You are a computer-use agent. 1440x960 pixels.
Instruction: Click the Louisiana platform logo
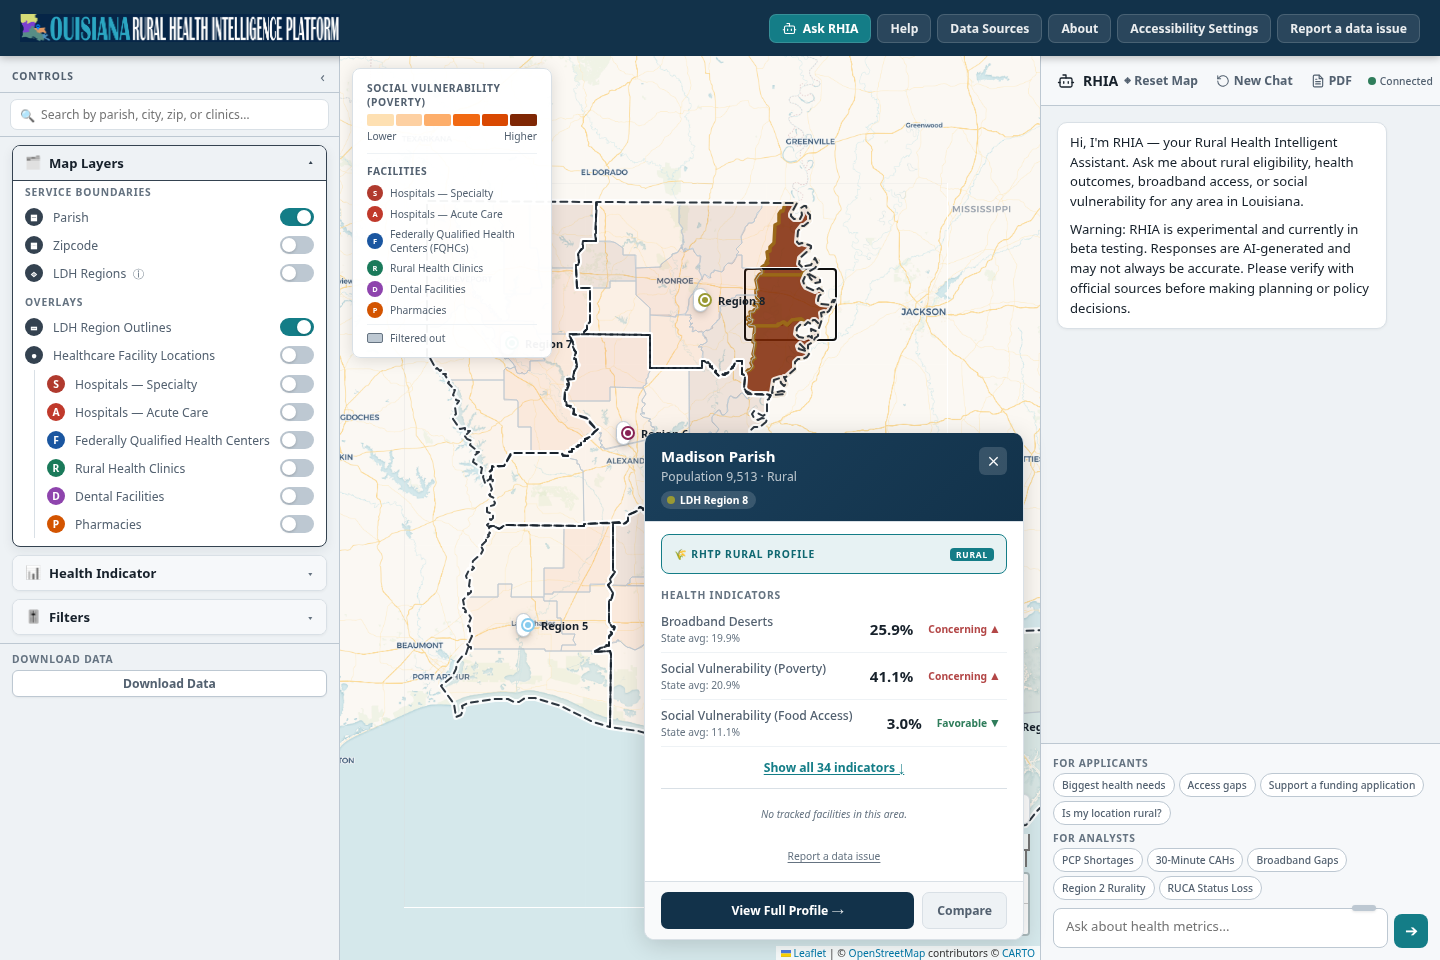click(180, 28)
